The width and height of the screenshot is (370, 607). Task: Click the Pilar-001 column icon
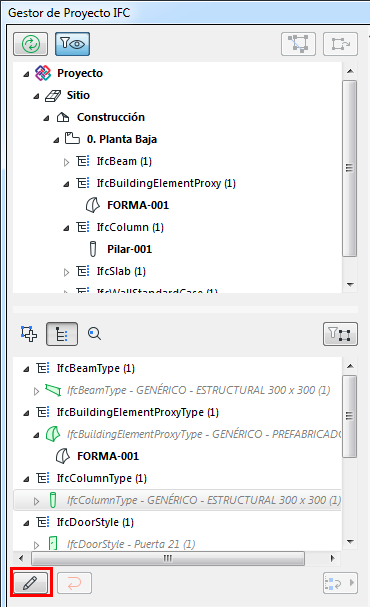tap(93, 249)
